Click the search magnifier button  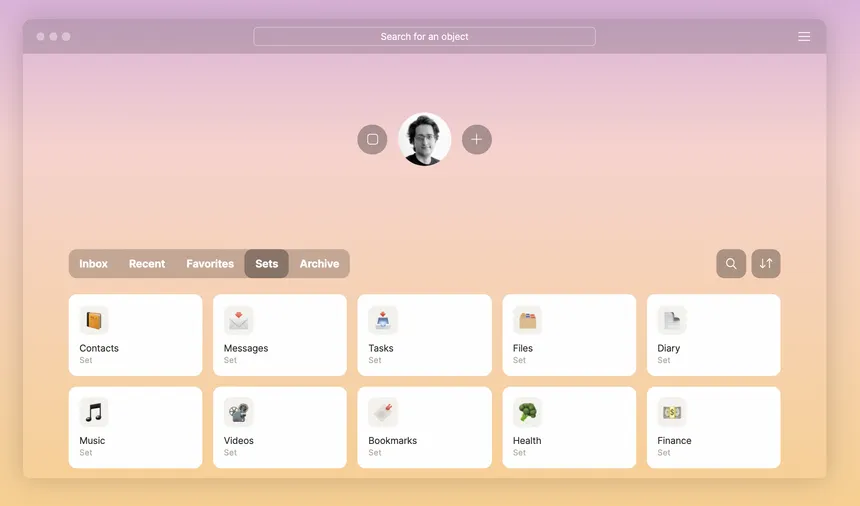(731, 264)
